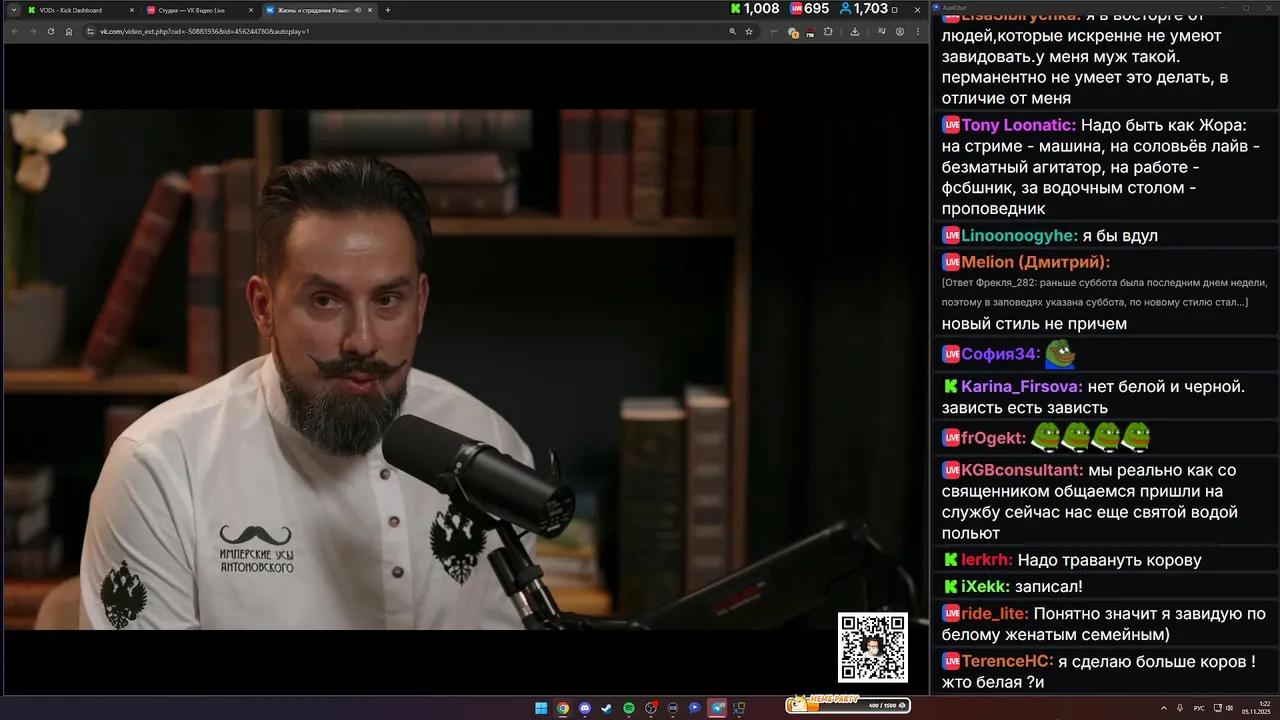Open the browser downloads panel
The image size is (1280, 720).
tap(855, 31)
